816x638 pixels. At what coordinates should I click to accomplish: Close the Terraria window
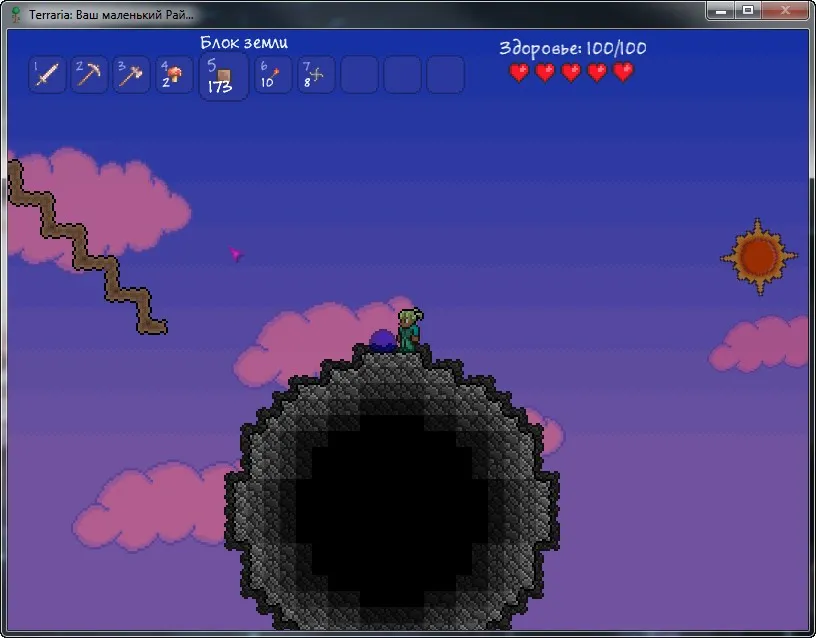coord(786,10)
